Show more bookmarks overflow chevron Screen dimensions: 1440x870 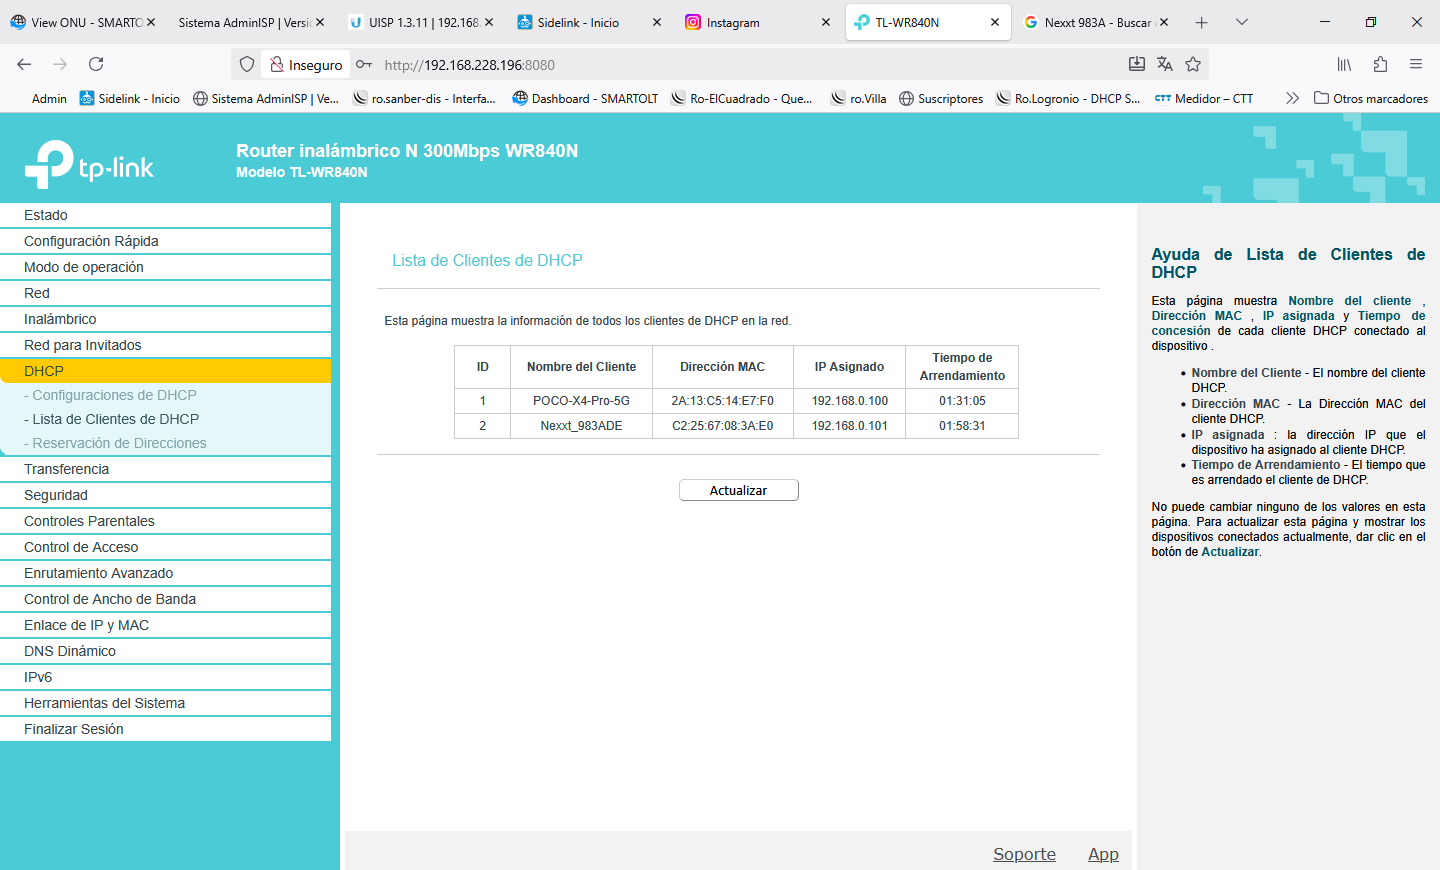(1292, 98)
